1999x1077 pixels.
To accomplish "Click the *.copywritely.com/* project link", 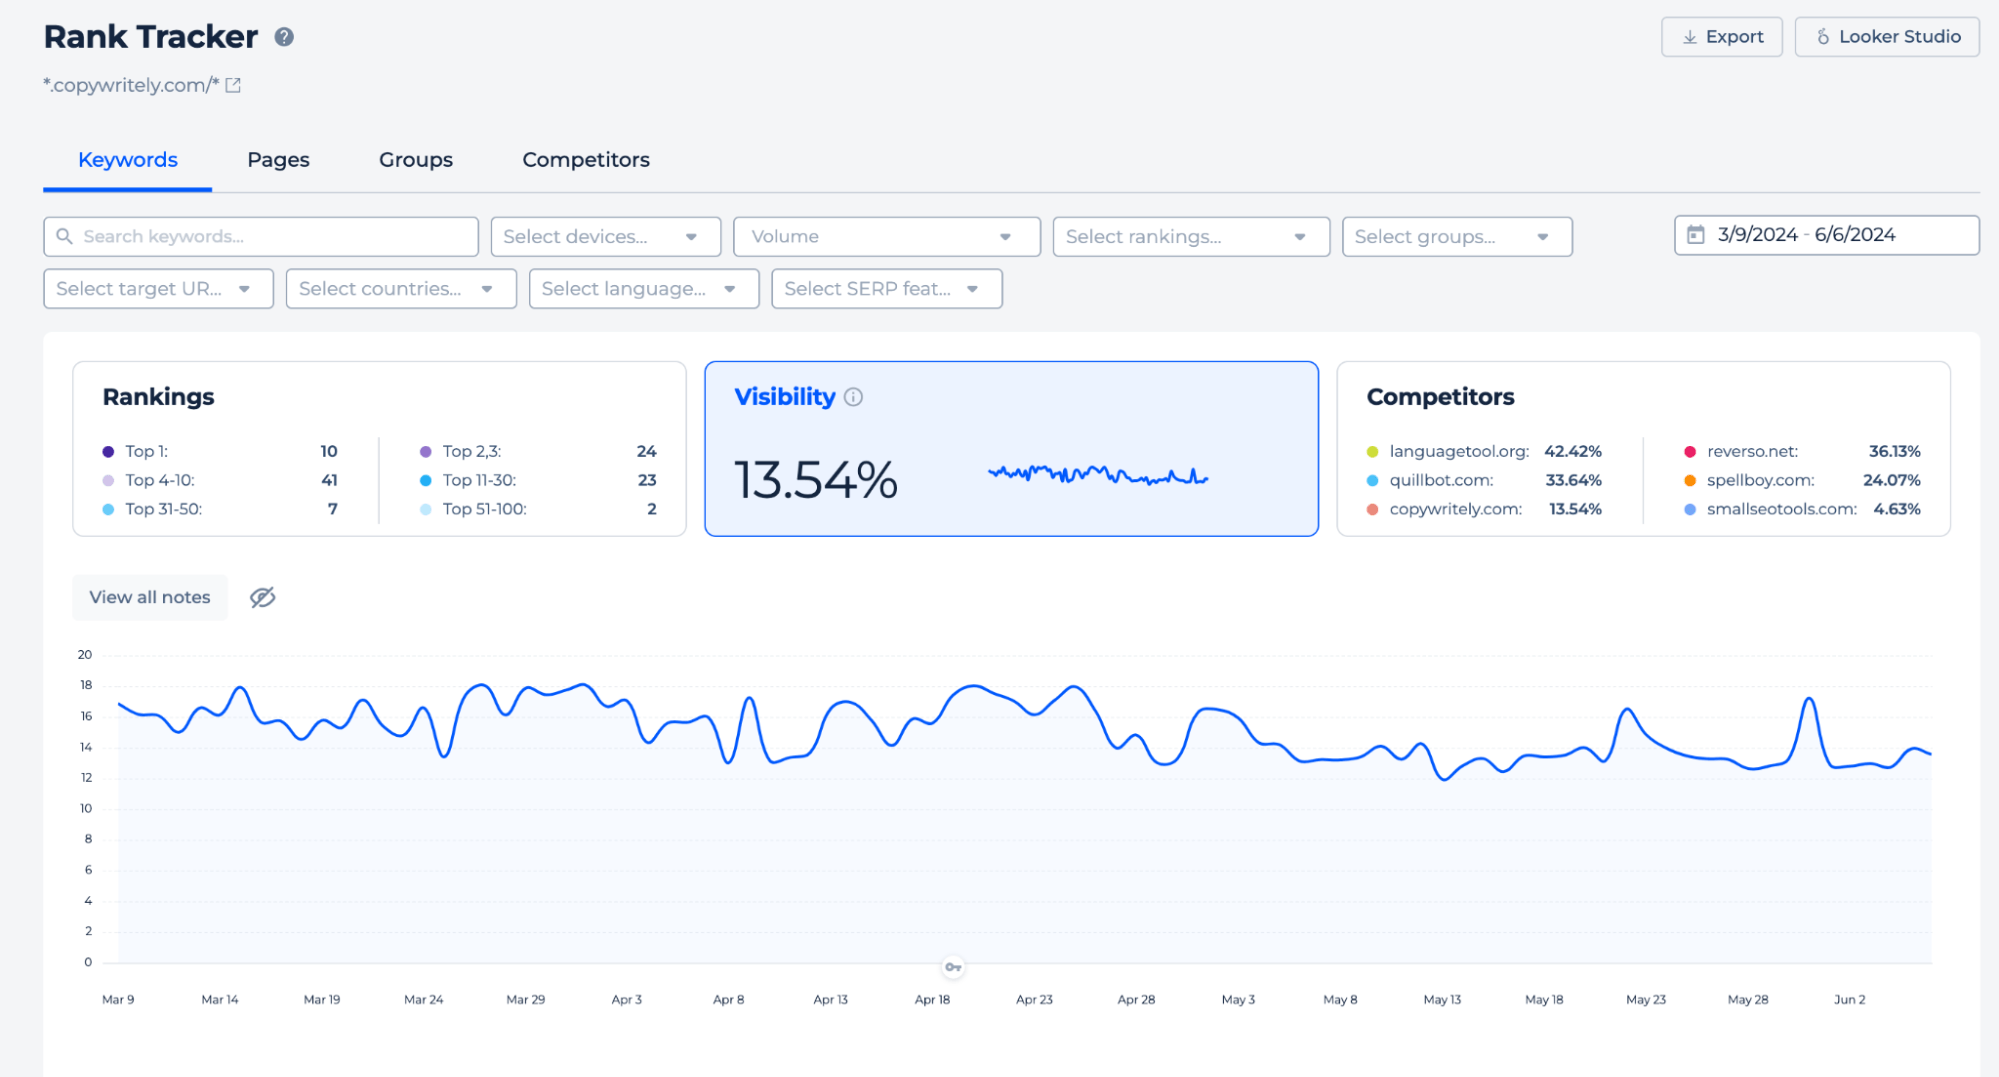I will [131, 85].
